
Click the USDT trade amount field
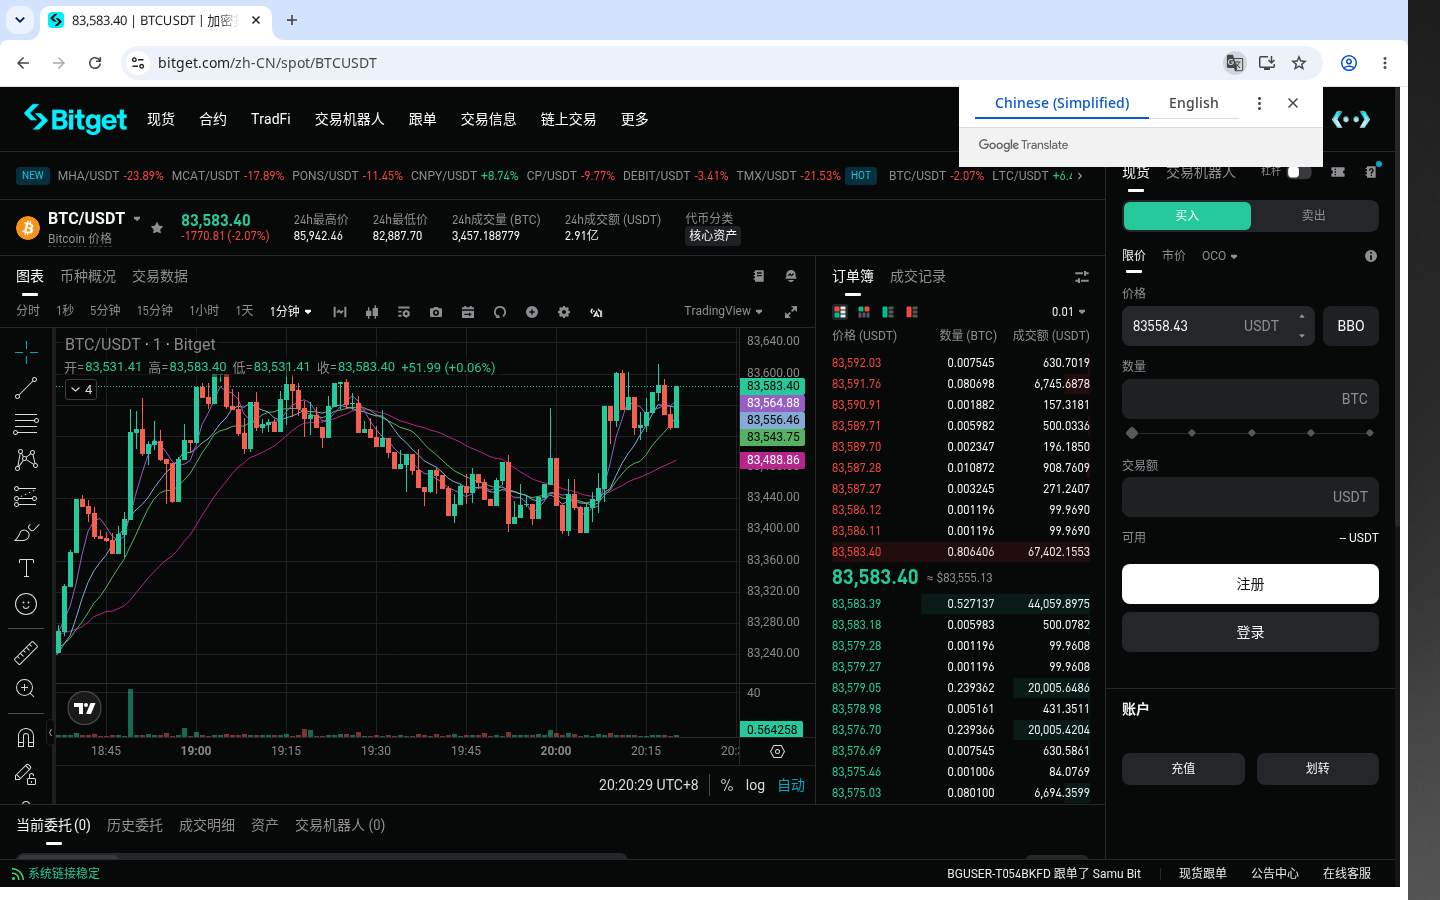(1250, 497)
